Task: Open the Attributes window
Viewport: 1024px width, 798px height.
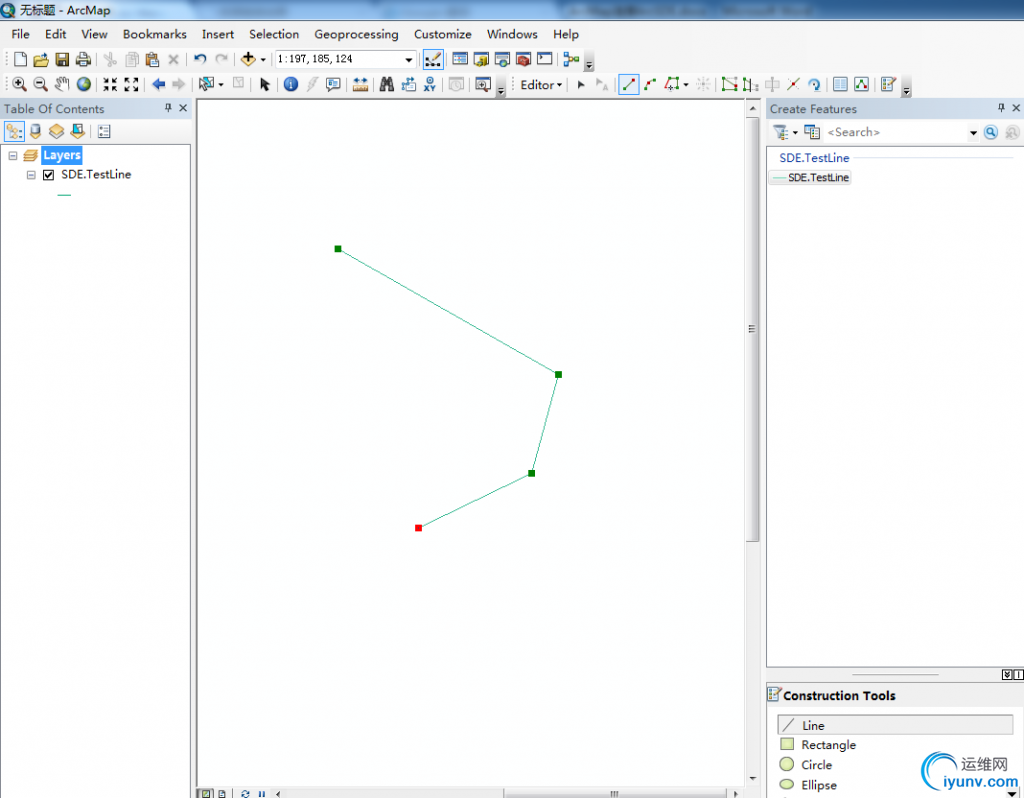Action: (x=840, y=84)
